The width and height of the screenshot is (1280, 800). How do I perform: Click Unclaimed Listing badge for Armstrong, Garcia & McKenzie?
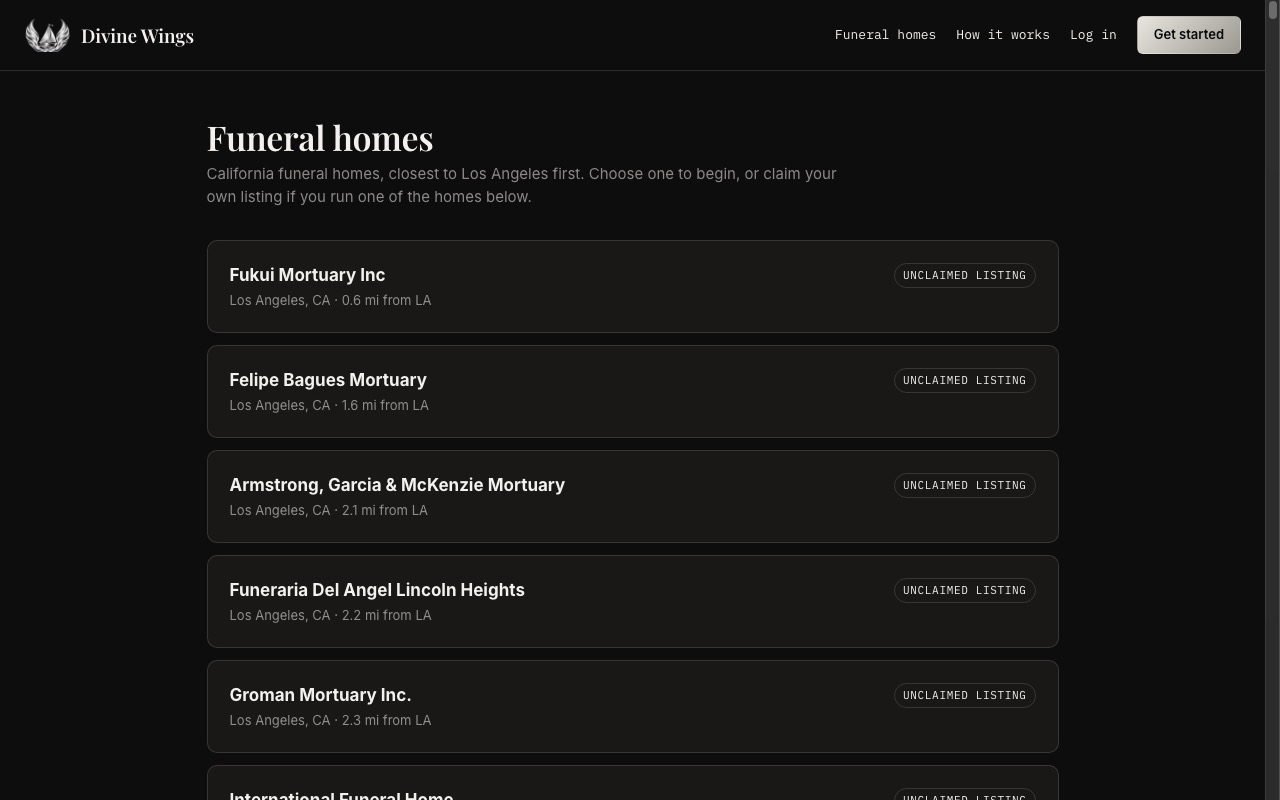[x=964, y=485]
